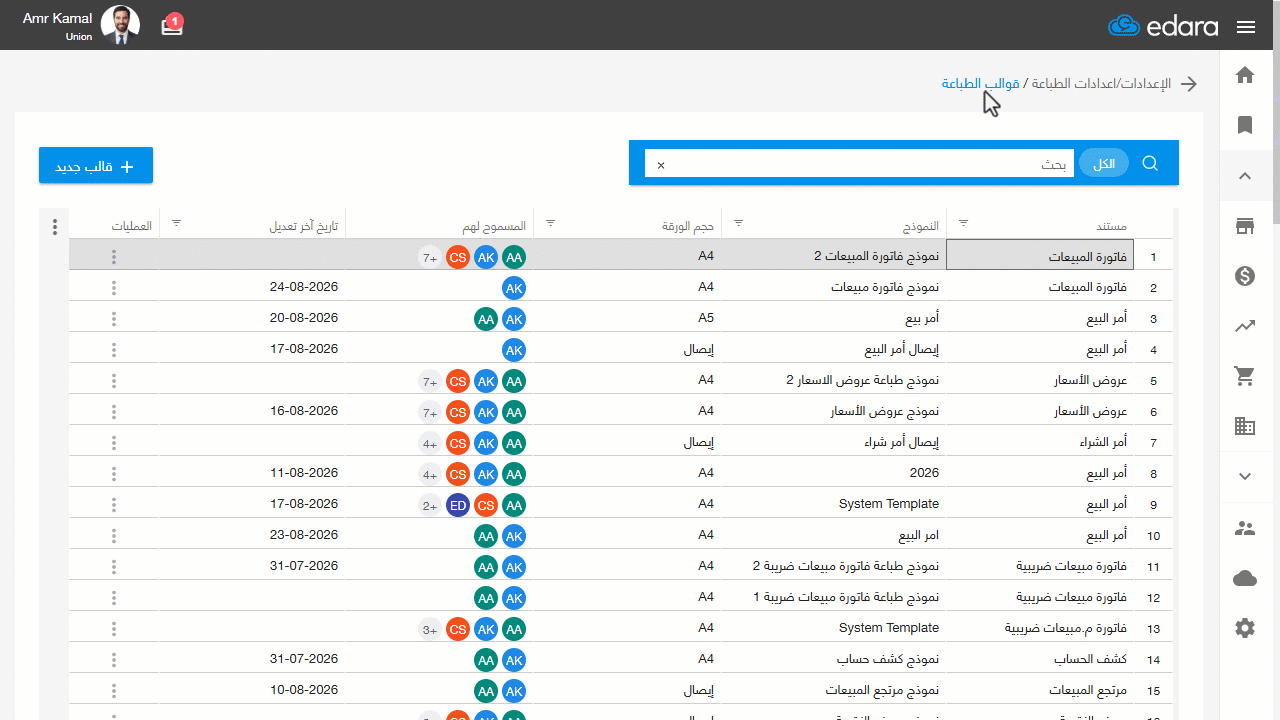
Task: Open قوالب الطباعة breadcrumb link
Action: tap(980, 83)
